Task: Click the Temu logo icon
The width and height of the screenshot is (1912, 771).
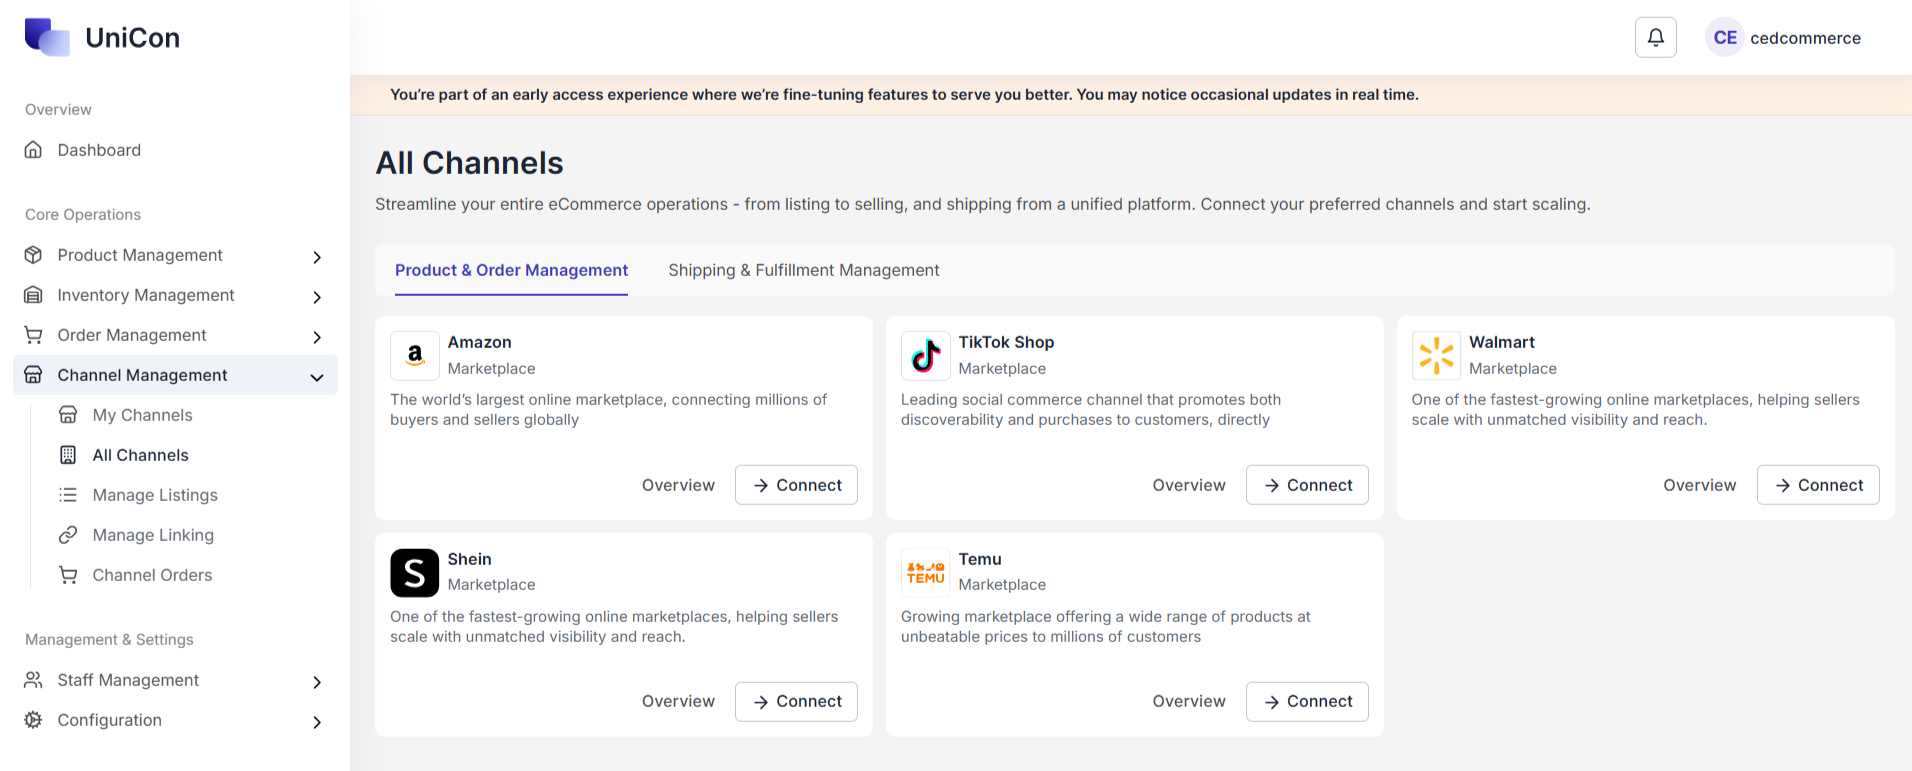Action: pos(925,573)
